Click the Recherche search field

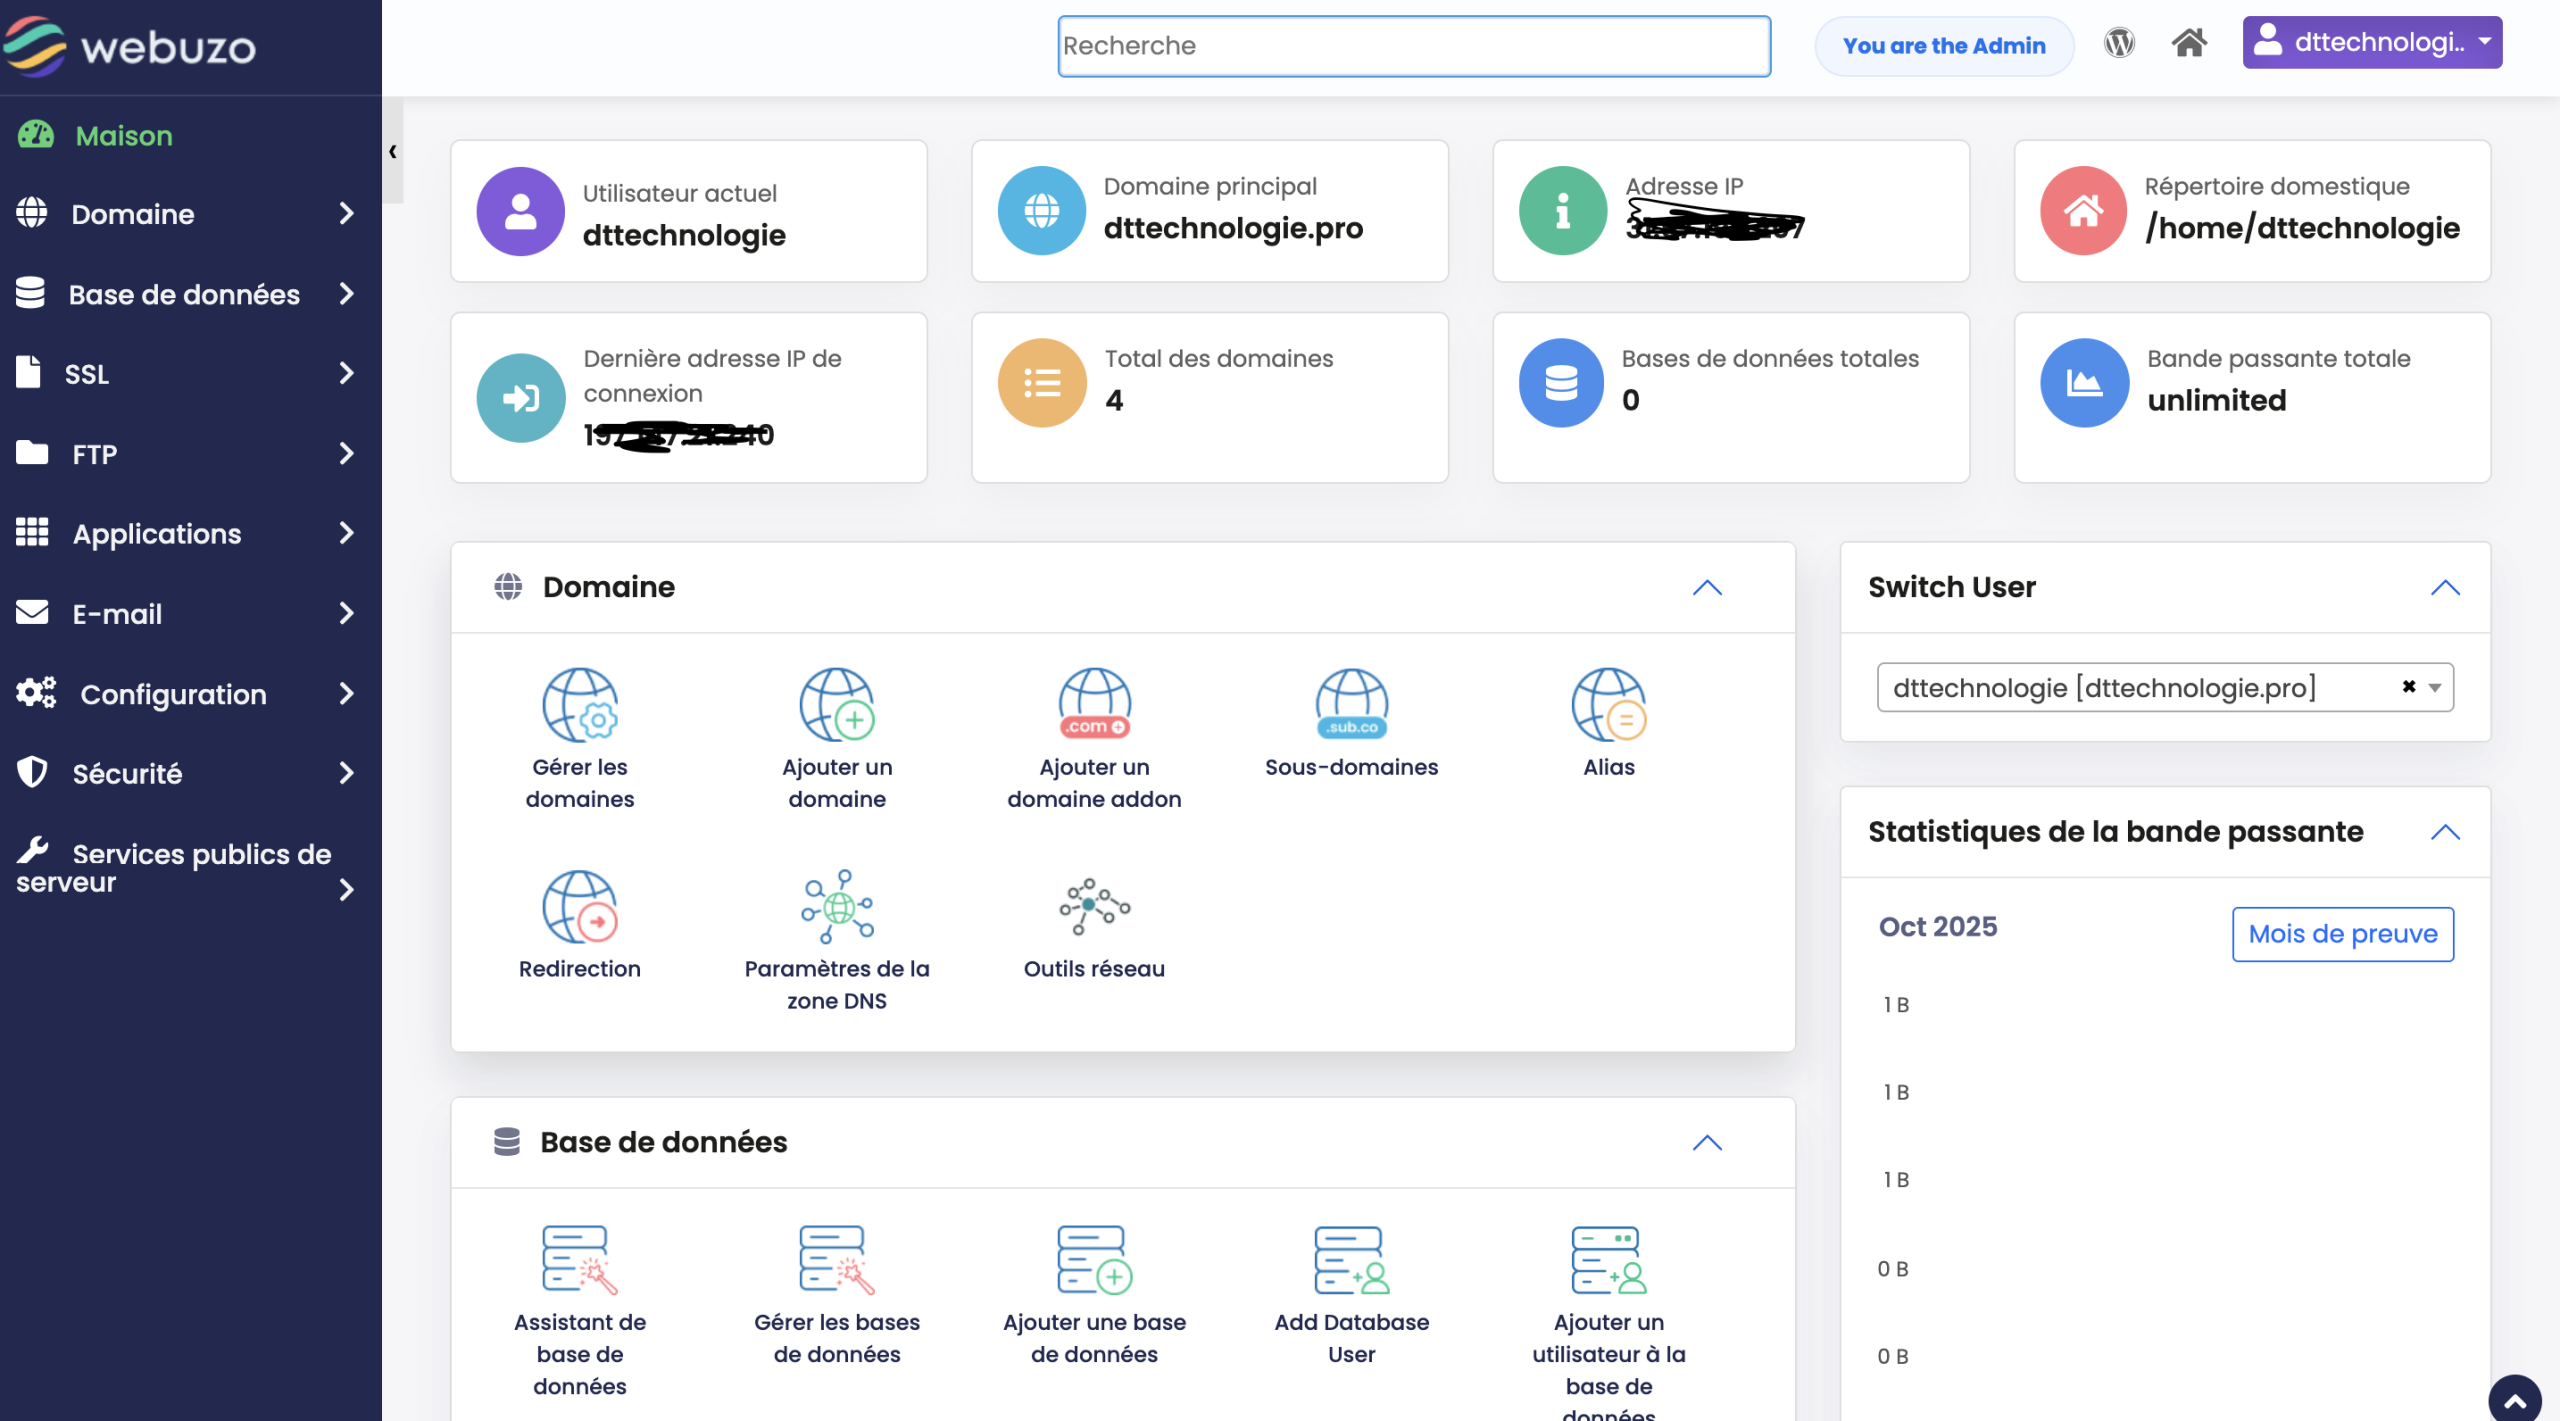1413,46
